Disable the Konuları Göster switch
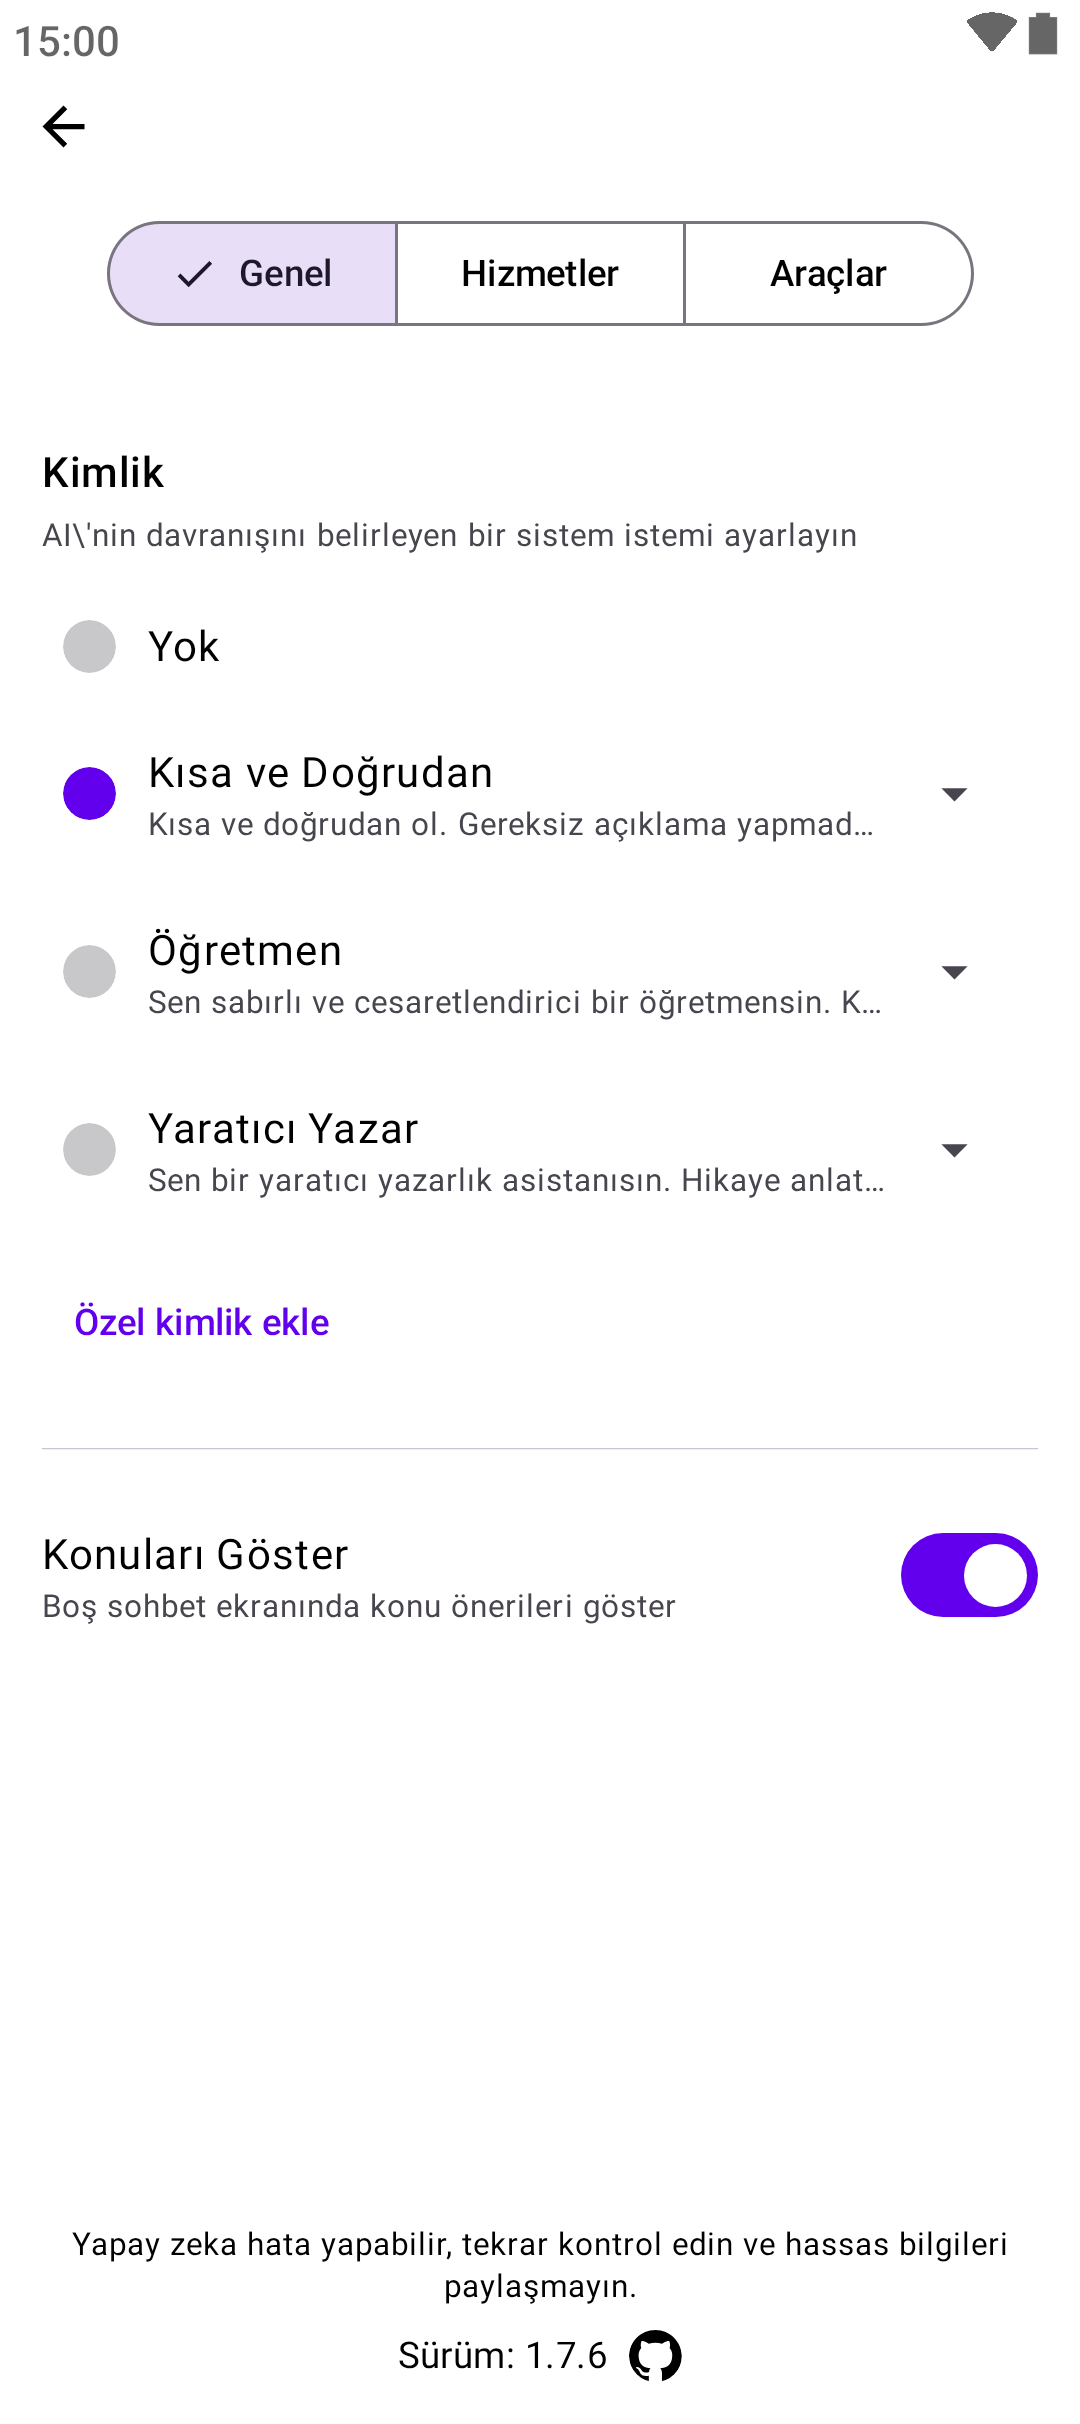The height and width of the screenshot is (2424, 1080). [x=968, y=1575]
